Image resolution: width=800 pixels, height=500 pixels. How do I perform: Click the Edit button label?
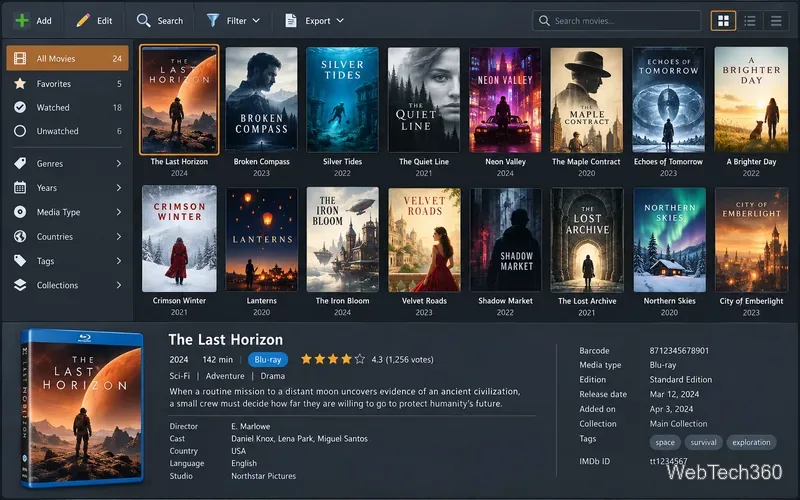pyautogui.click(x=105, y=21)
